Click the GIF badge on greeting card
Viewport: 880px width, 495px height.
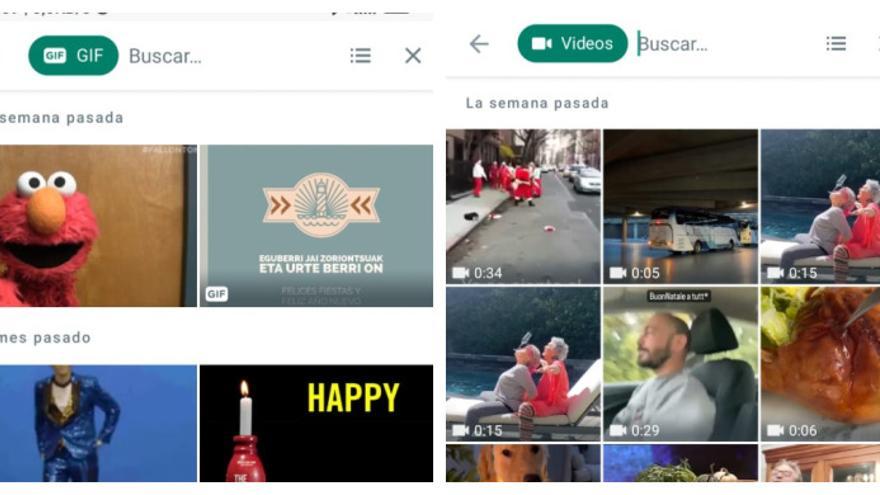click(217, 294)
